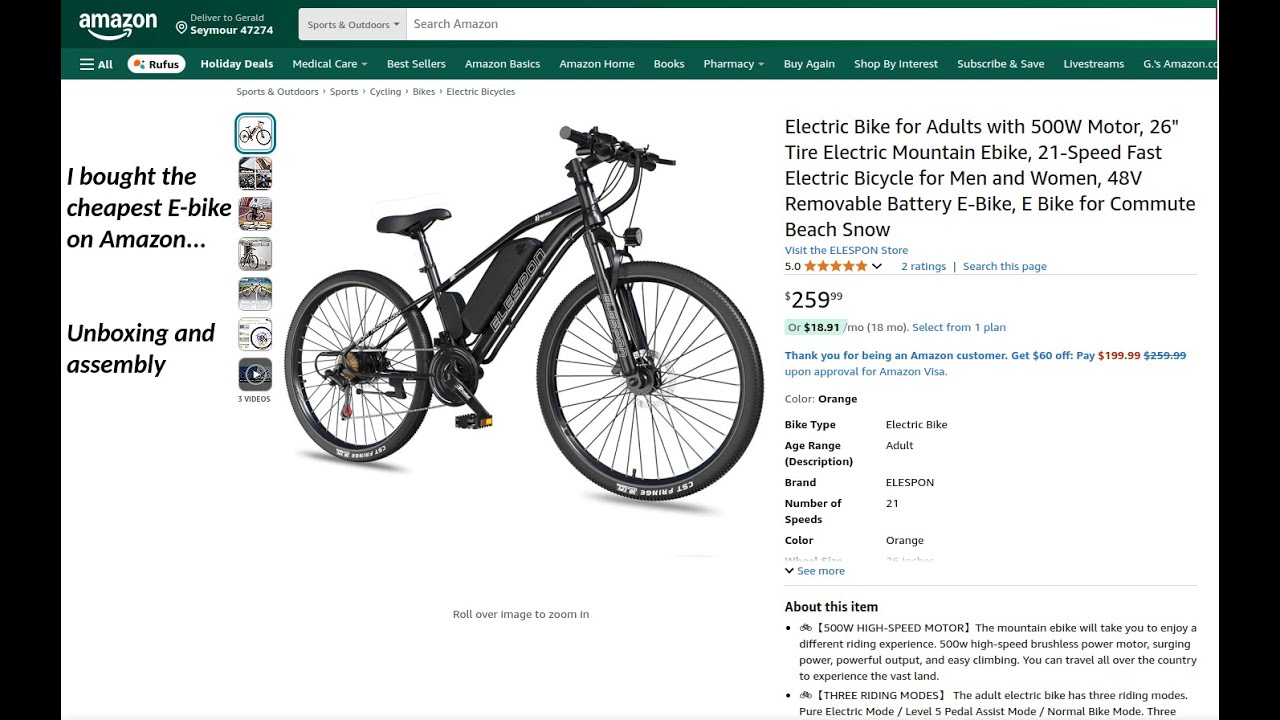Open the hamburger All menu
This screenshot has height=720, width=1280.
(x=97, y=64)
